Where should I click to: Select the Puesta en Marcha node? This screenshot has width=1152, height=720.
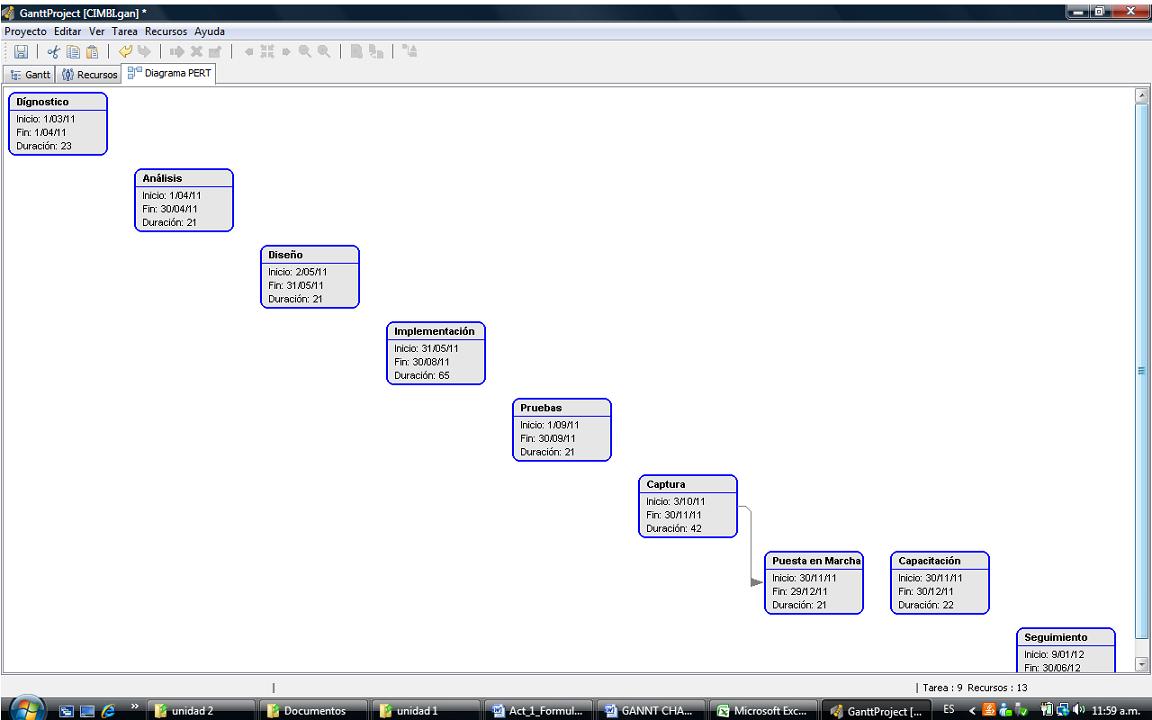click(x=814, y=582)
